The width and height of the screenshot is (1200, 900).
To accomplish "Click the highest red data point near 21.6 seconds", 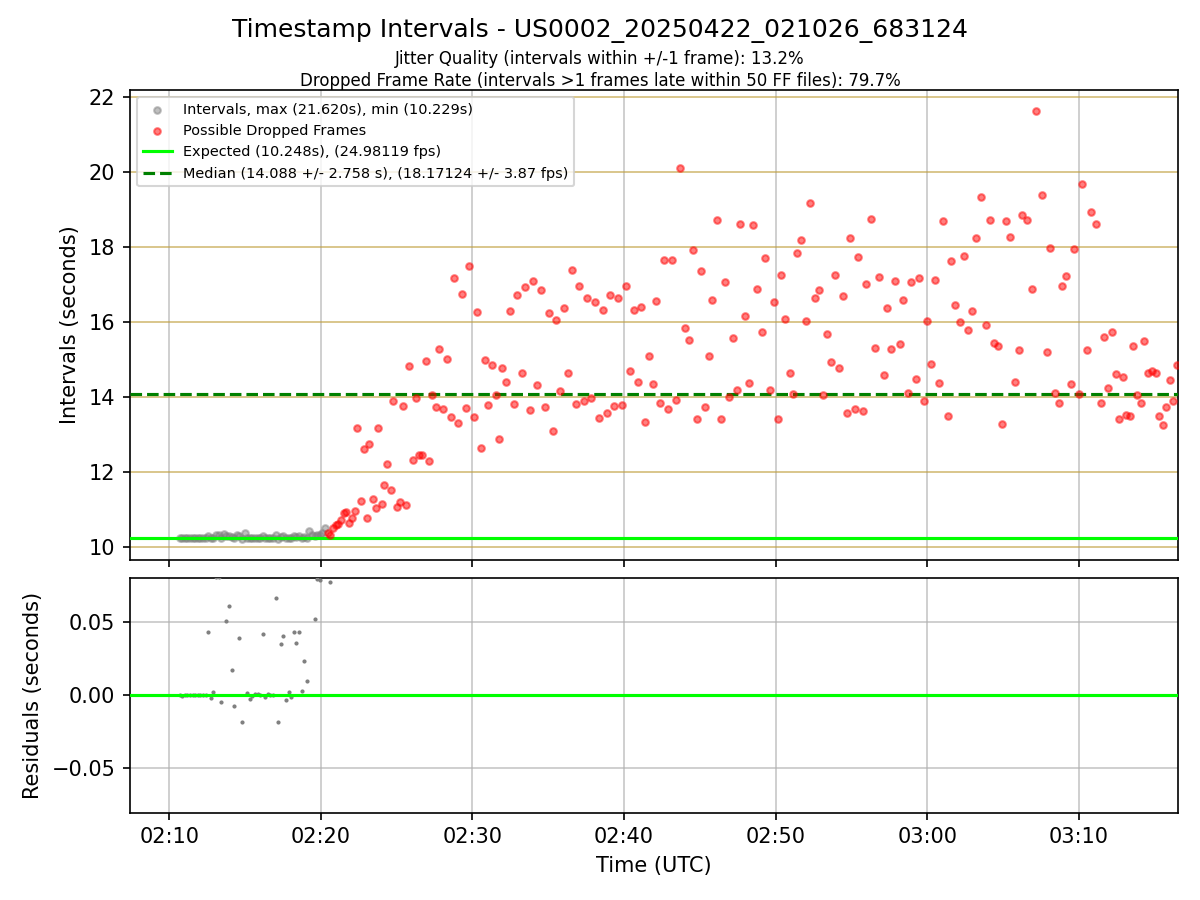I will (1036, 111).
